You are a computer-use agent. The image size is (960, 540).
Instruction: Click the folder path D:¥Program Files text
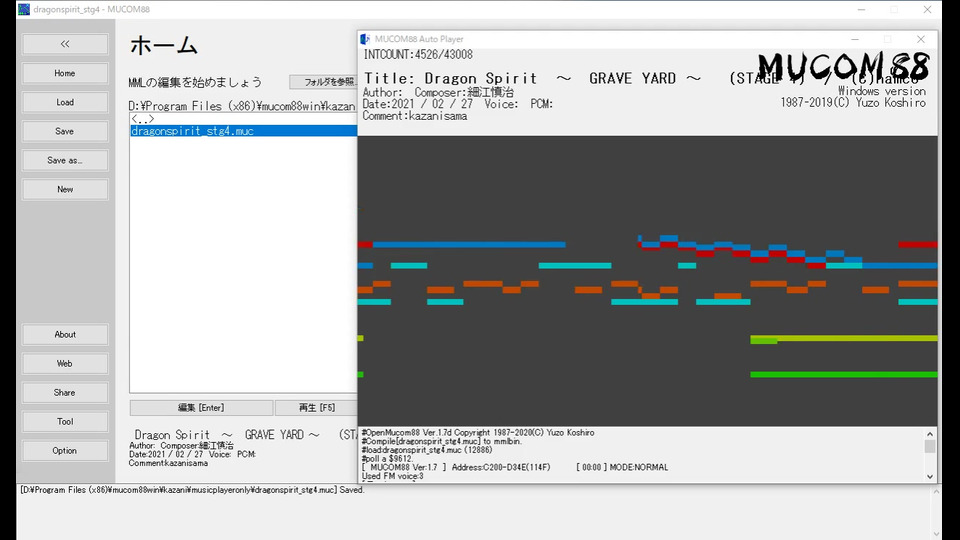click(242, 106)
